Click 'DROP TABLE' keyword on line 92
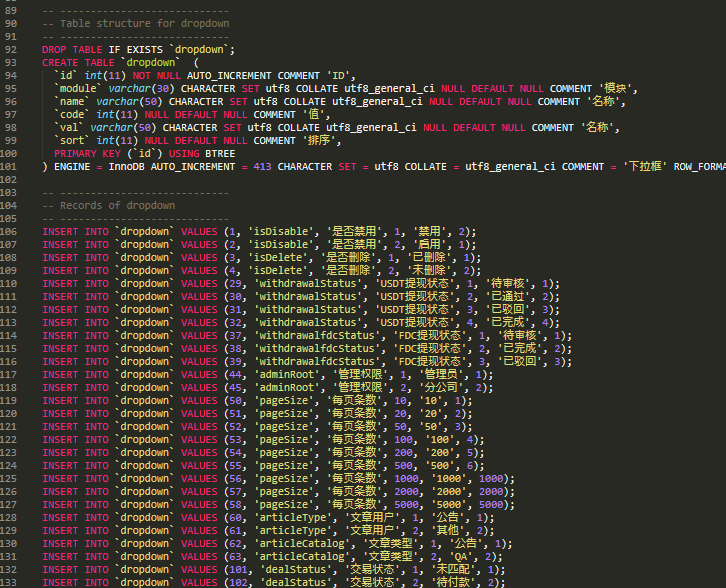Screen dimensions: 726x588 pyautogui.click(x=72, y=50)
